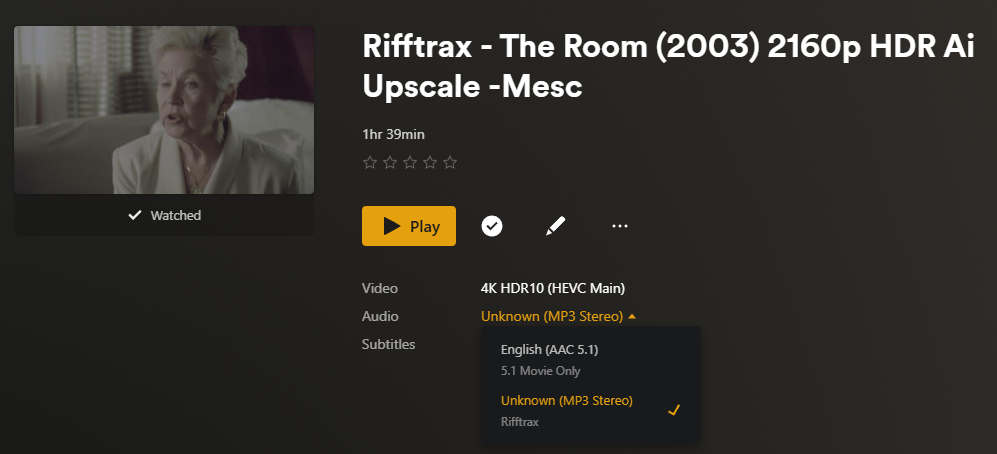Open the edit pencil icon
Viewport: 997px width, 454px height.
point(555,226)
